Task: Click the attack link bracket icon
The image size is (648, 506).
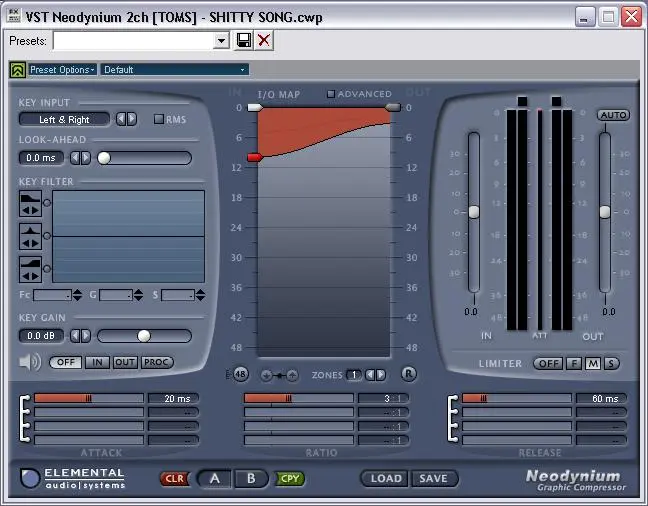Action: (x=25, y=418)
